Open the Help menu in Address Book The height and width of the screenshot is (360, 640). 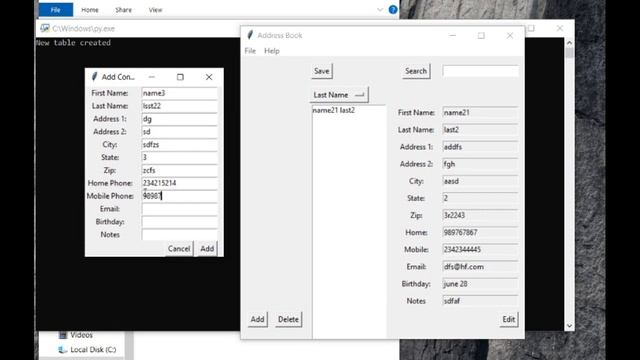point(272,51)
